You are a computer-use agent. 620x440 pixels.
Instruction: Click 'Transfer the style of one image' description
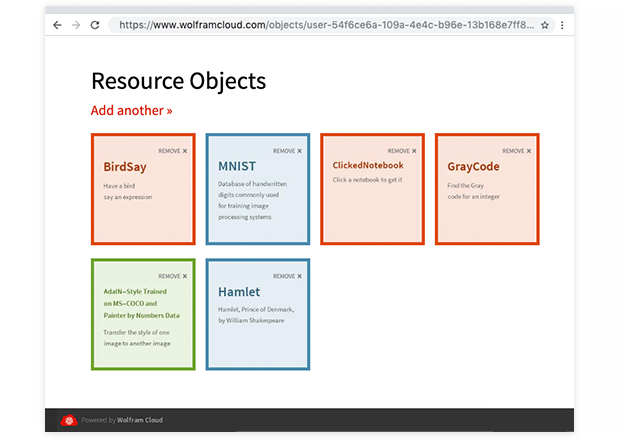point(137,338)
